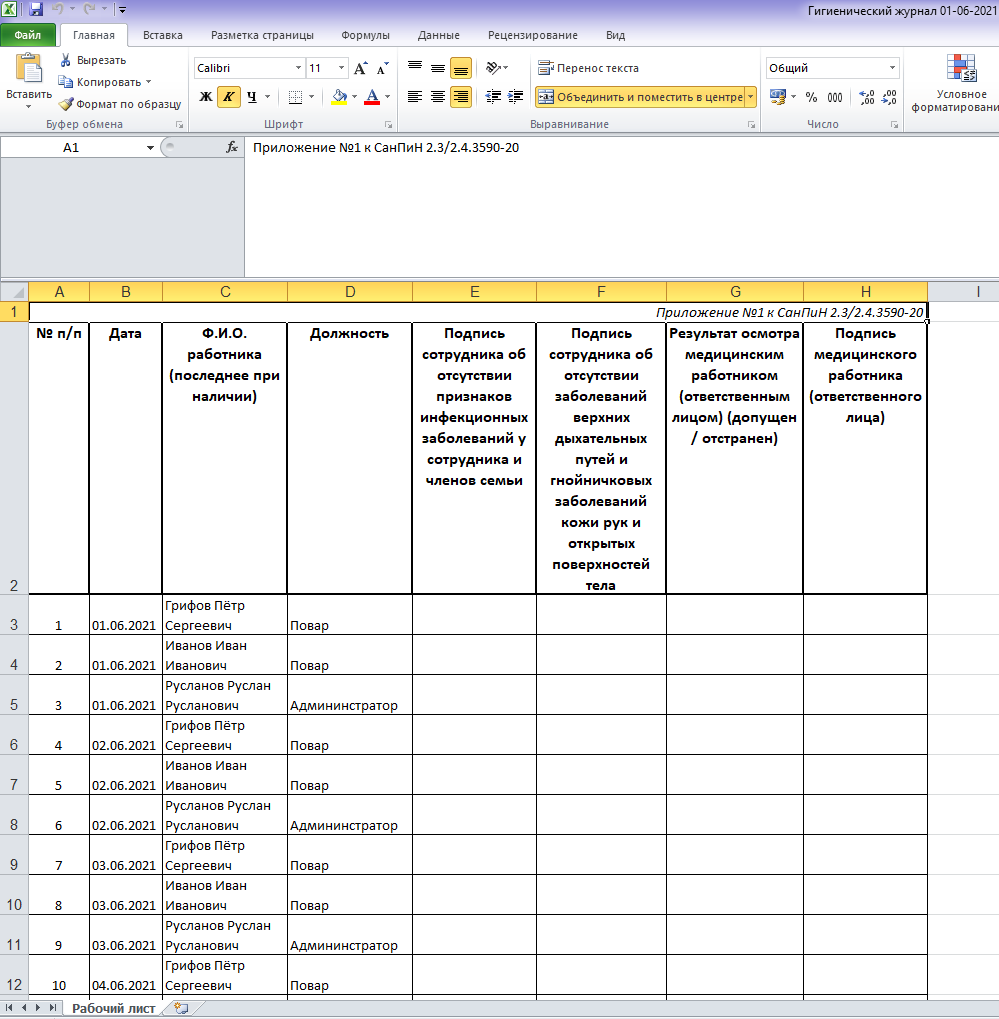Open the Общий number format dropdown
This screenshot has height=1019, width=999.
[892, 68]
